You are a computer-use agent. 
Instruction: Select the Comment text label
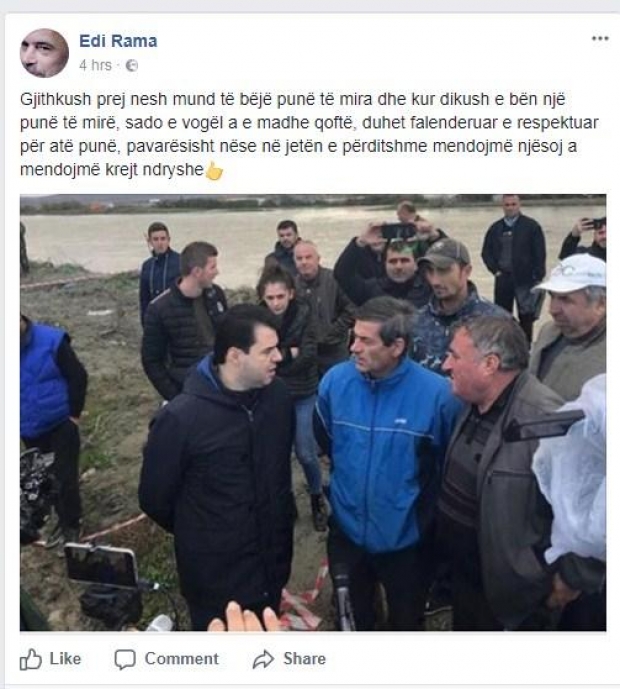[181, 659]
